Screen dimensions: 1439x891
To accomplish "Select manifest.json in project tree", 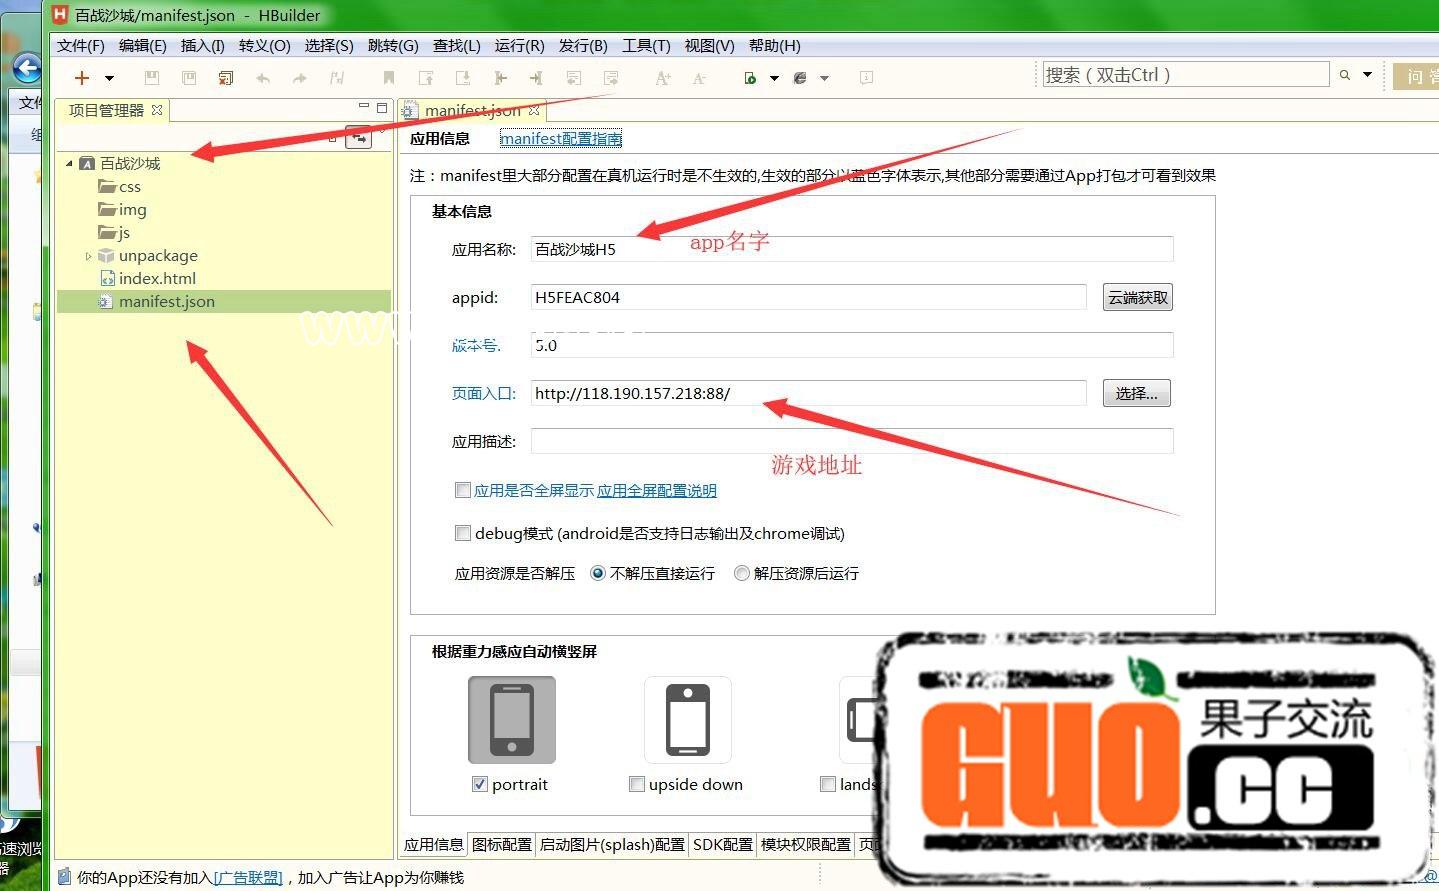I will [157, 301].
